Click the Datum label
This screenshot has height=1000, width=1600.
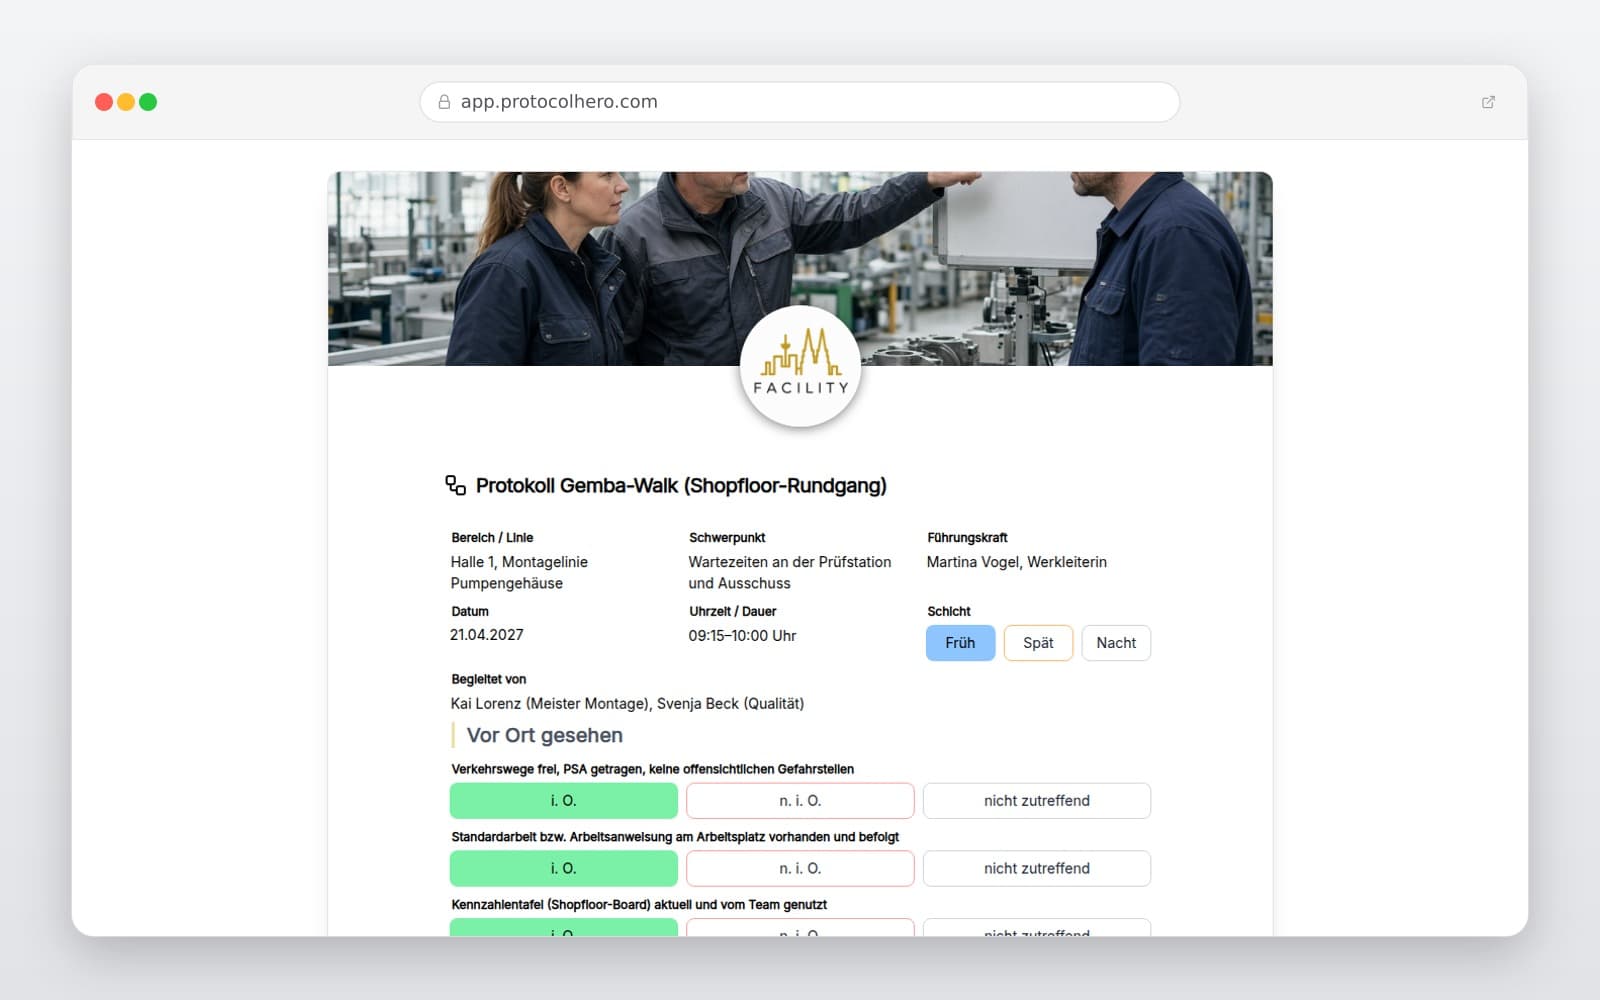470,612
